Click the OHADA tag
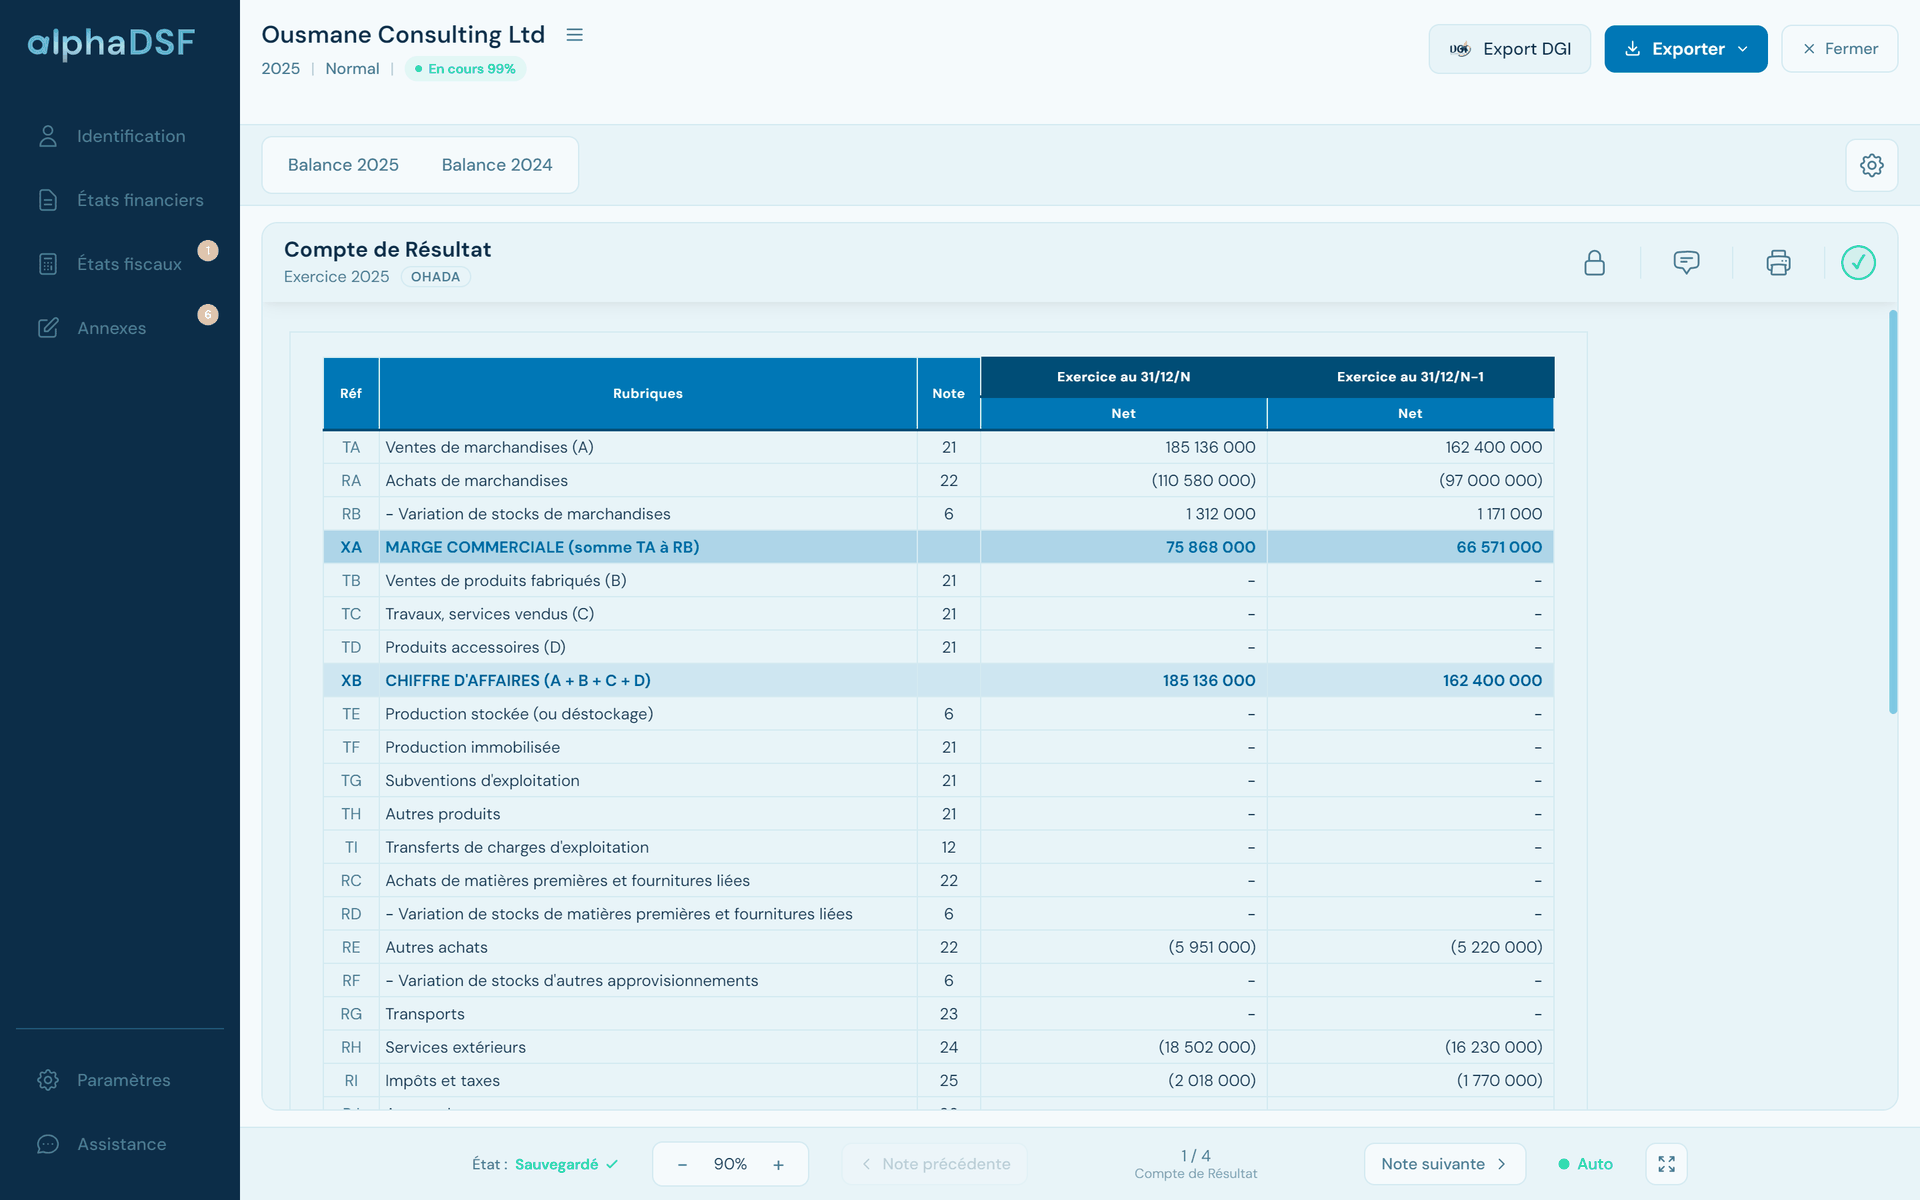 tap(435, 277)
